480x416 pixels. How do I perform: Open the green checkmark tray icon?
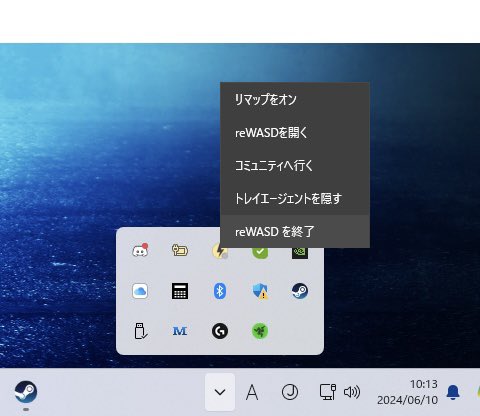point(260,252)
